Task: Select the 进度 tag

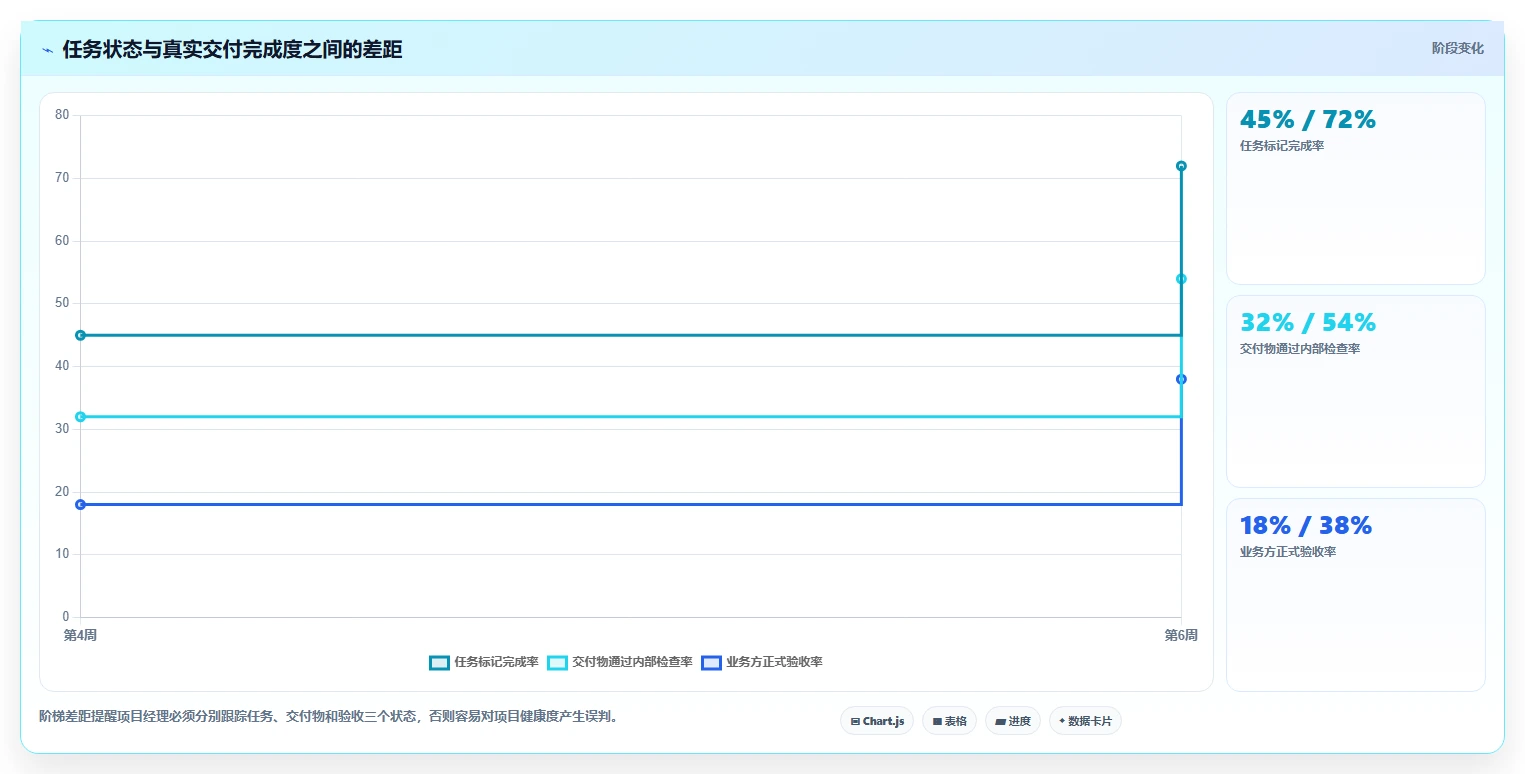Action: pos(1013,721)
